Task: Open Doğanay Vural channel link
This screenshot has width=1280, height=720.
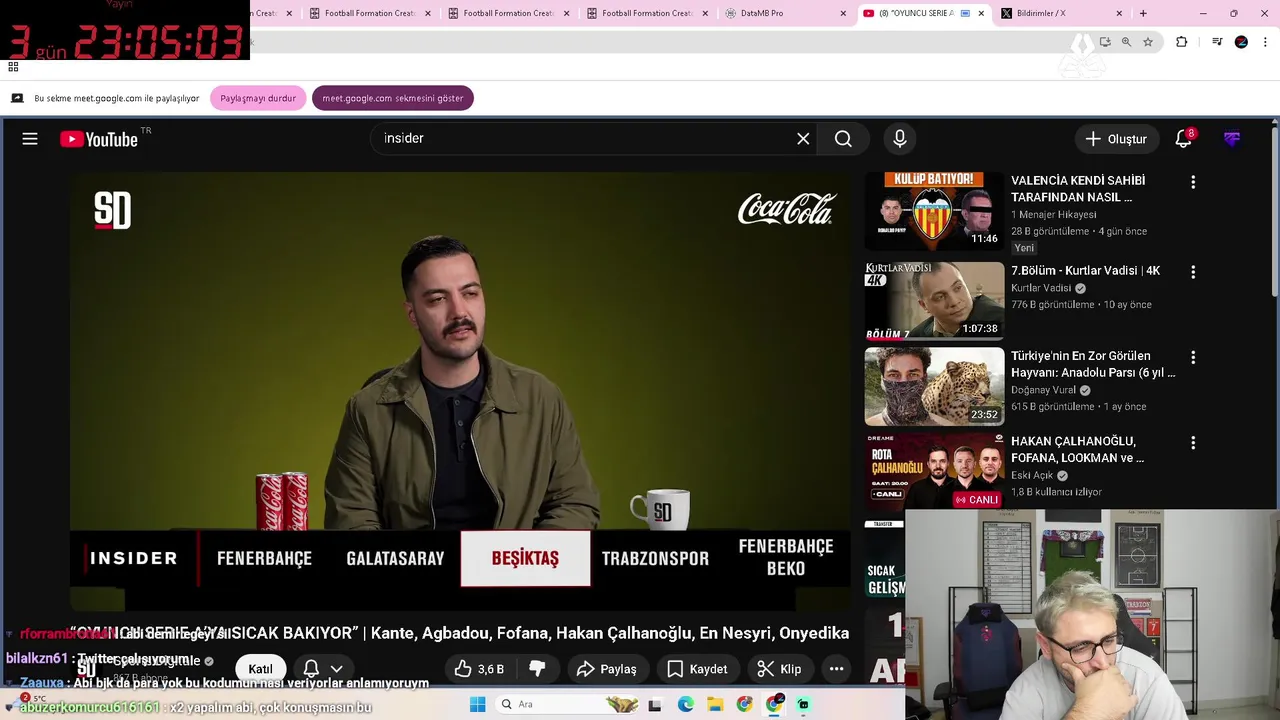Action: 1043,390
